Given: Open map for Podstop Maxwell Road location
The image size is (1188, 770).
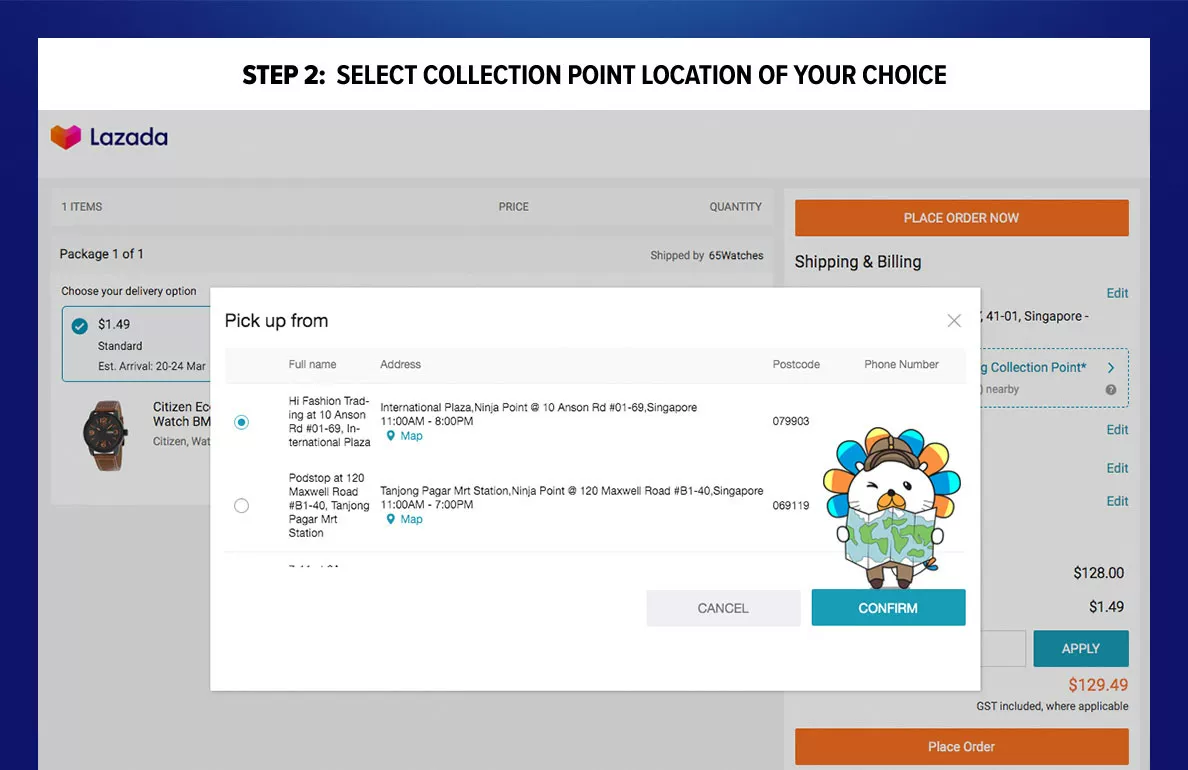Looking at the screenshot, I should pos(404,519).
